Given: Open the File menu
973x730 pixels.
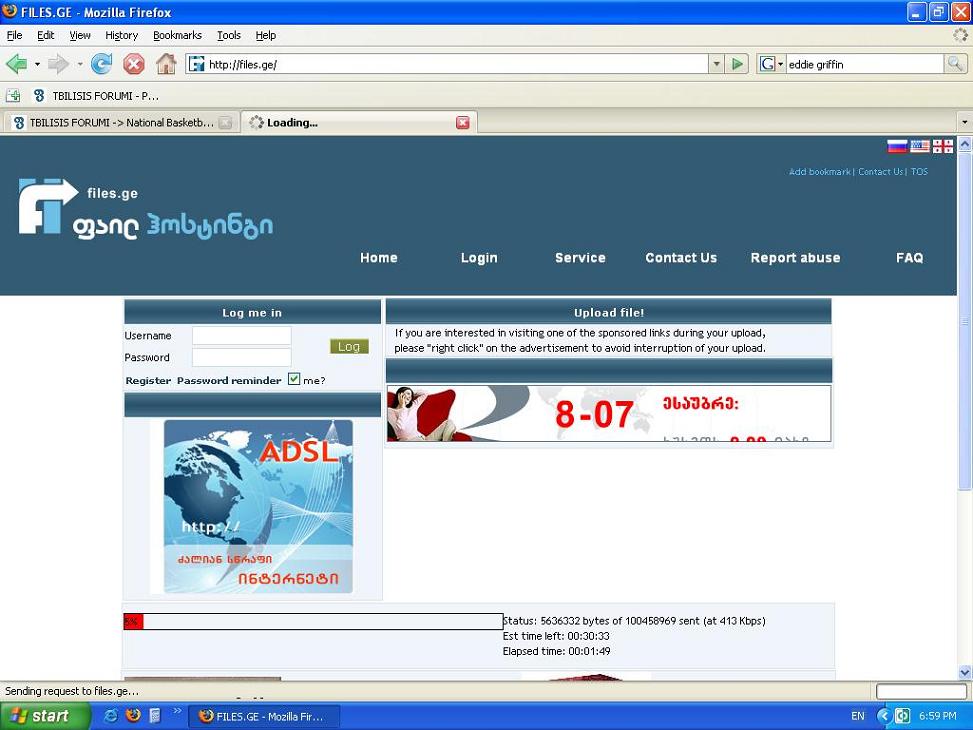Looking at the screenshot, I should pyautogui.click(x=14, y=35).
